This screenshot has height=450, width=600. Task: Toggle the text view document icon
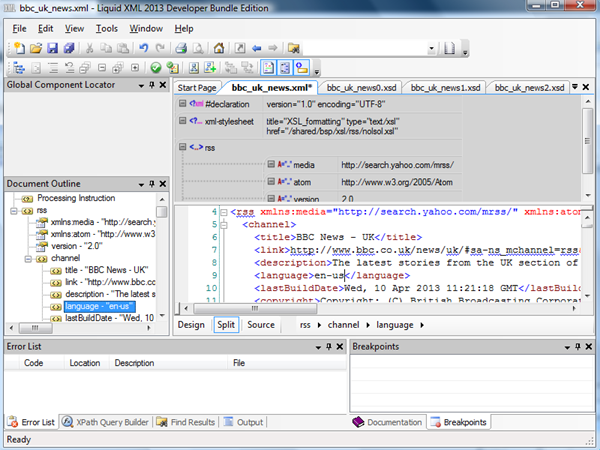[x=268, y=68]
